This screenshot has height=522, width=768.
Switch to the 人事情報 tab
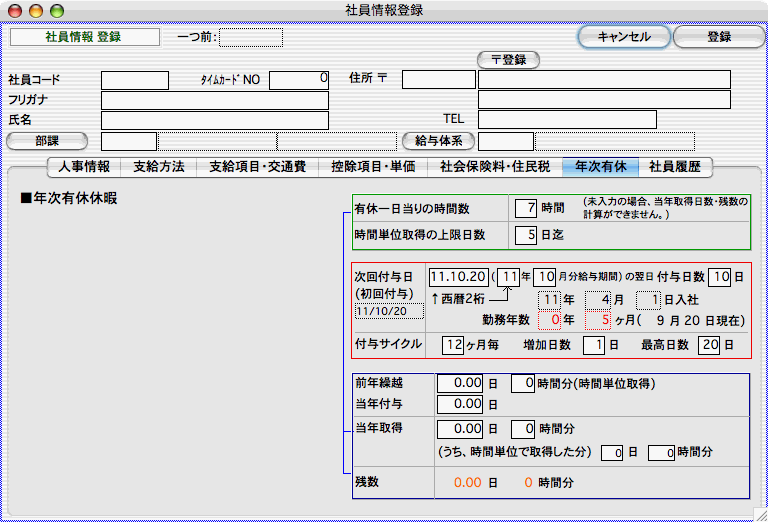[84, 167]
